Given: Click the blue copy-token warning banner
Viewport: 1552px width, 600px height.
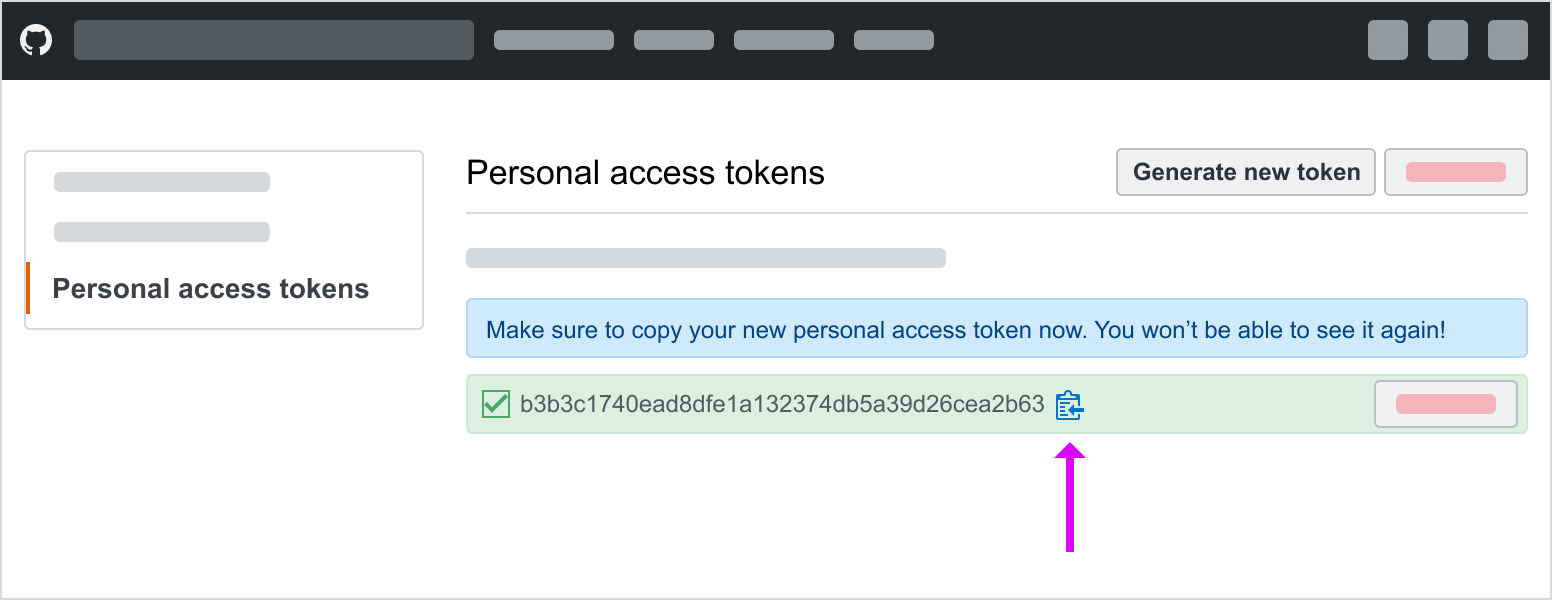Looking at the screenshot, I should pyautogui.click(x=997, y=328).
